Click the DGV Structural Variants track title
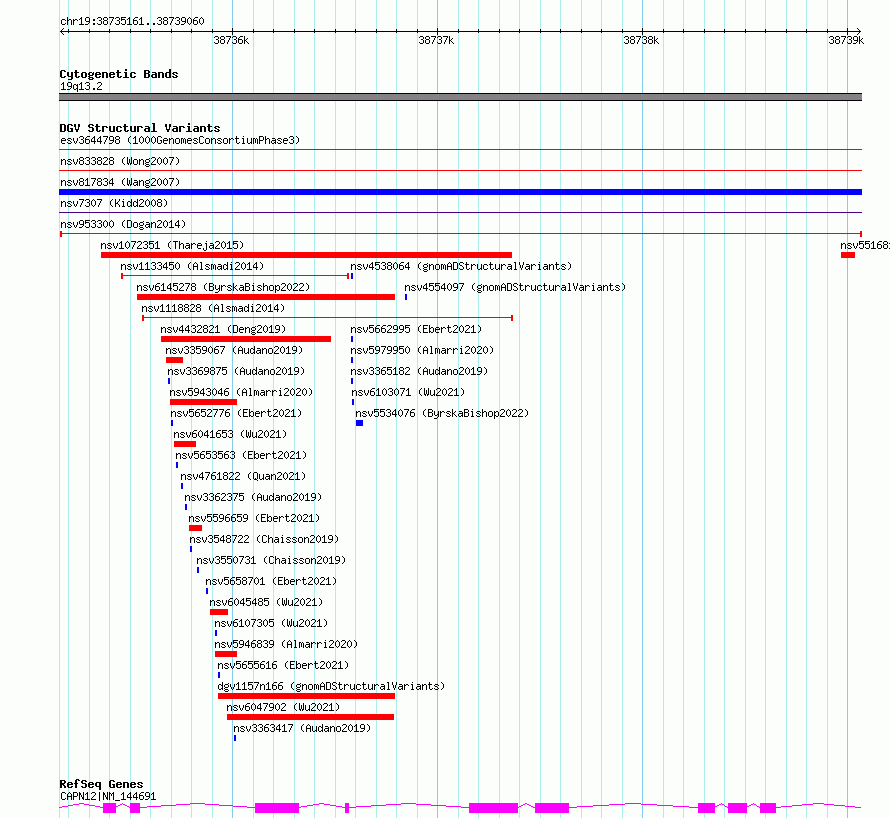890x818 pixels. (x=140, y=128)
